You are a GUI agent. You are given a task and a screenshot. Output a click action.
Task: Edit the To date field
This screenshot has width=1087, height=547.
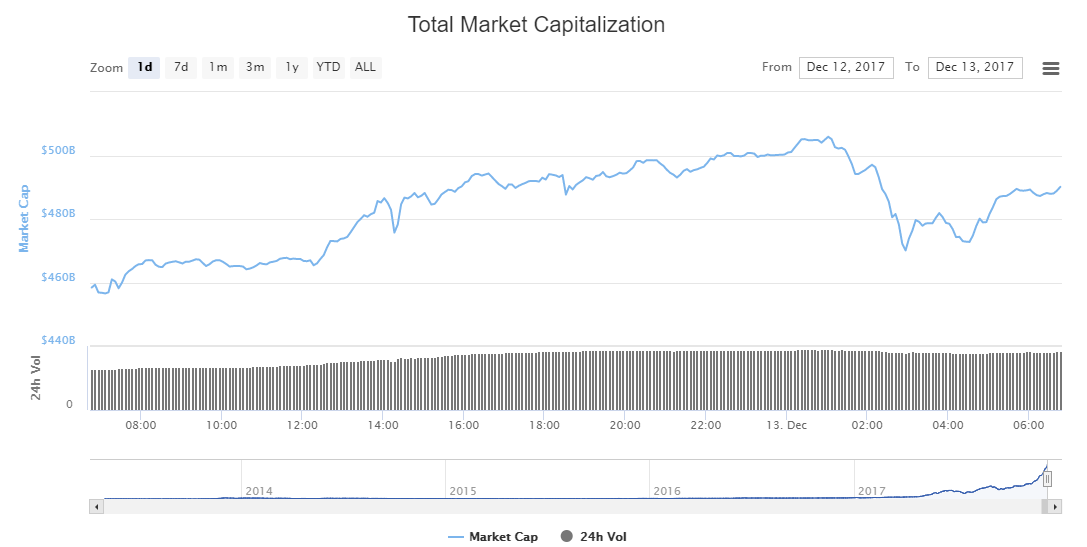(x=975, y=67)
